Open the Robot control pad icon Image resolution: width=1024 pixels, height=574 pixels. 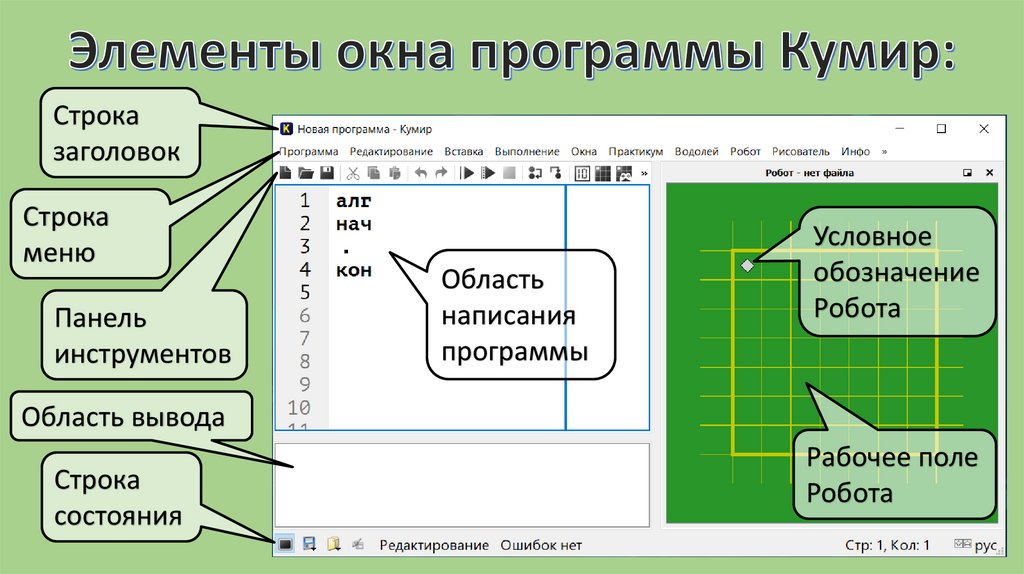point(582,173)
